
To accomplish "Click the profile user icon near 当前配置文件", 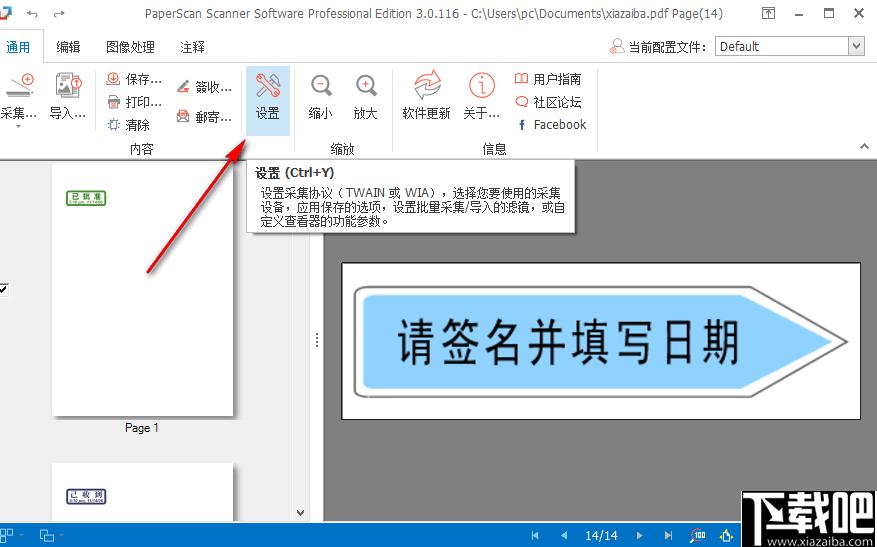I will 616,46.
